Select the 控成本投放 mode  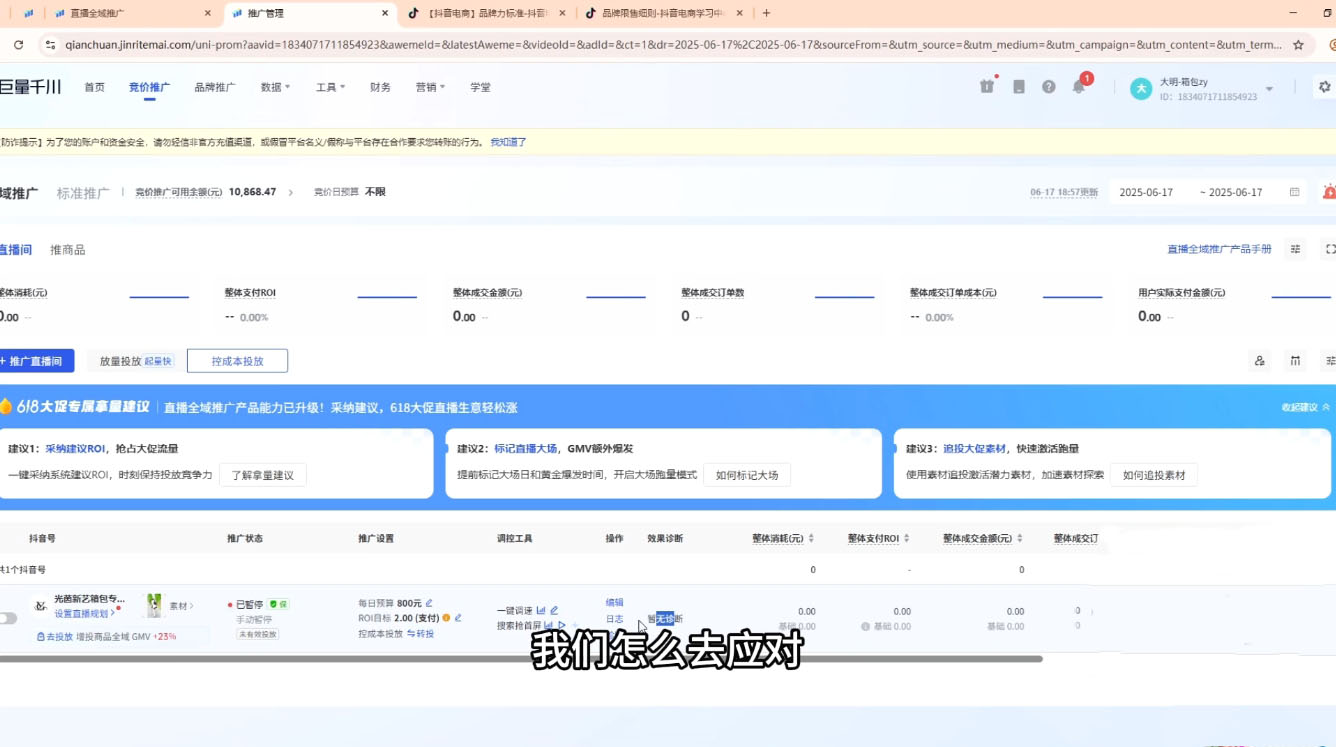(x=237, y=360)
